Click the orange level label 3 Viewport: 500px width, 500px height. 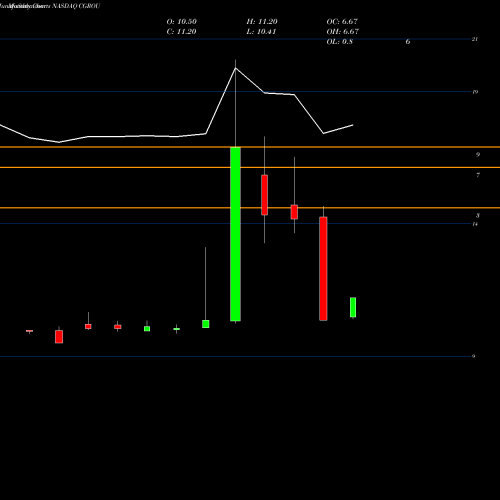click(478, 216)
